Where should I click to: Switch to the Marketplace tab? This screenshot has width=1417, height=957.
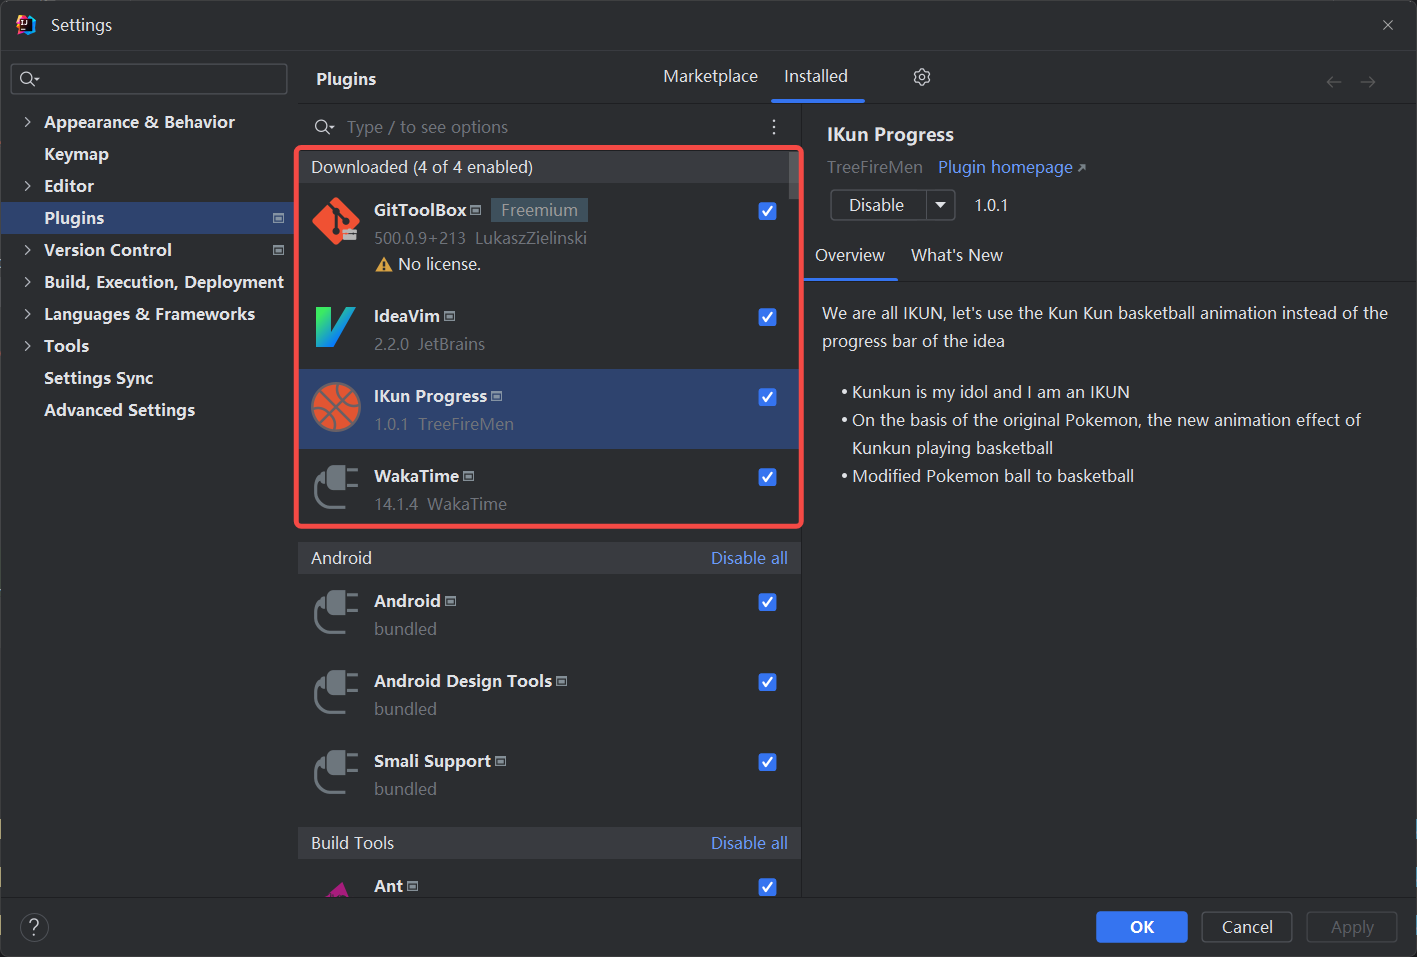pos(711,76)
